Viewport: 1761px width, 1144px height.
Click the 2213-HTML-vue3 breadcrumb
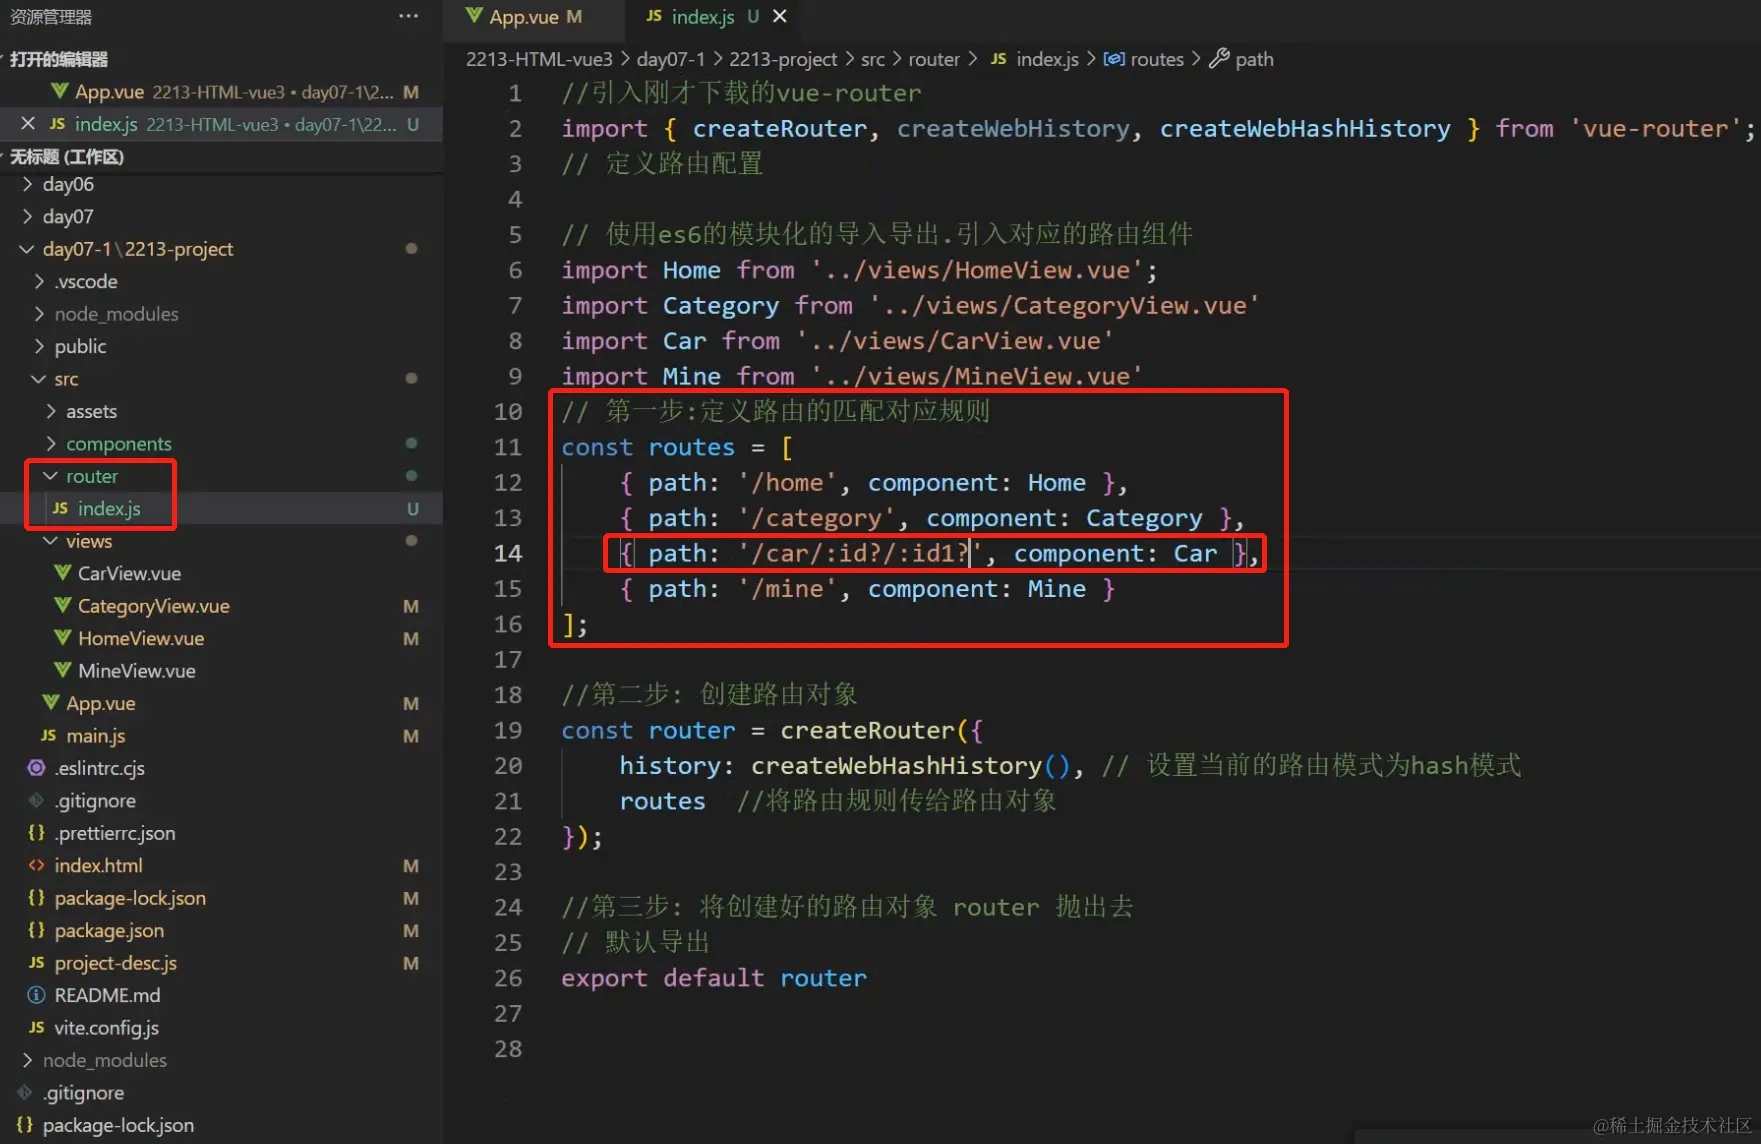539,59
